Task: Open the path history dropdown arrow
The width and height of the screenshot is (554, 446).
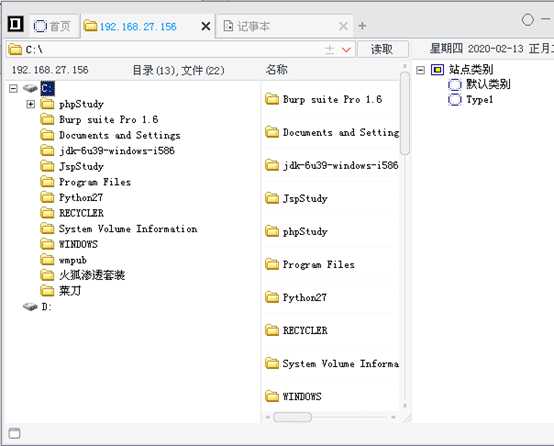Action: point(347,50)
